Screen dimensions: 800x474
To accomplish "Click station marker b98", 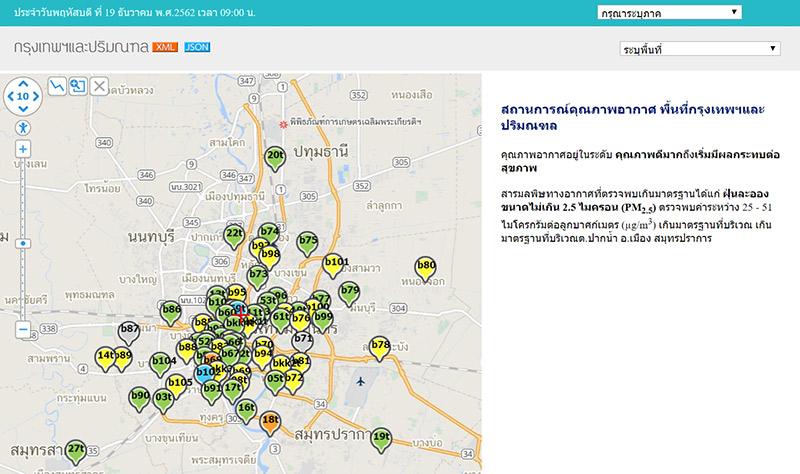I will (269, 257).
